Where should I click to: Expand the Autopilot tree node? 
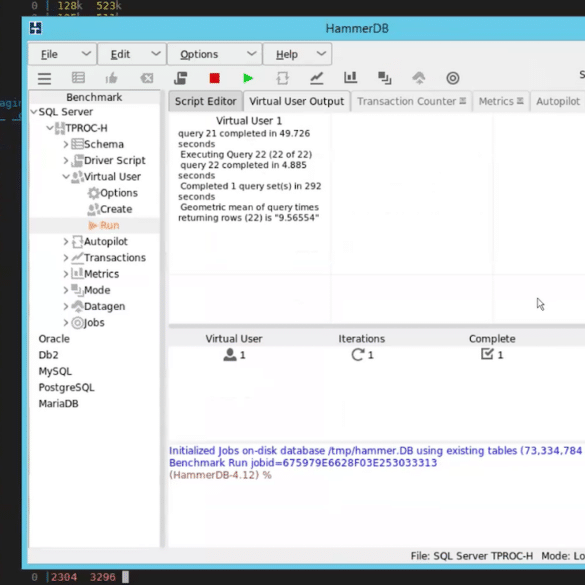point(66,241)
